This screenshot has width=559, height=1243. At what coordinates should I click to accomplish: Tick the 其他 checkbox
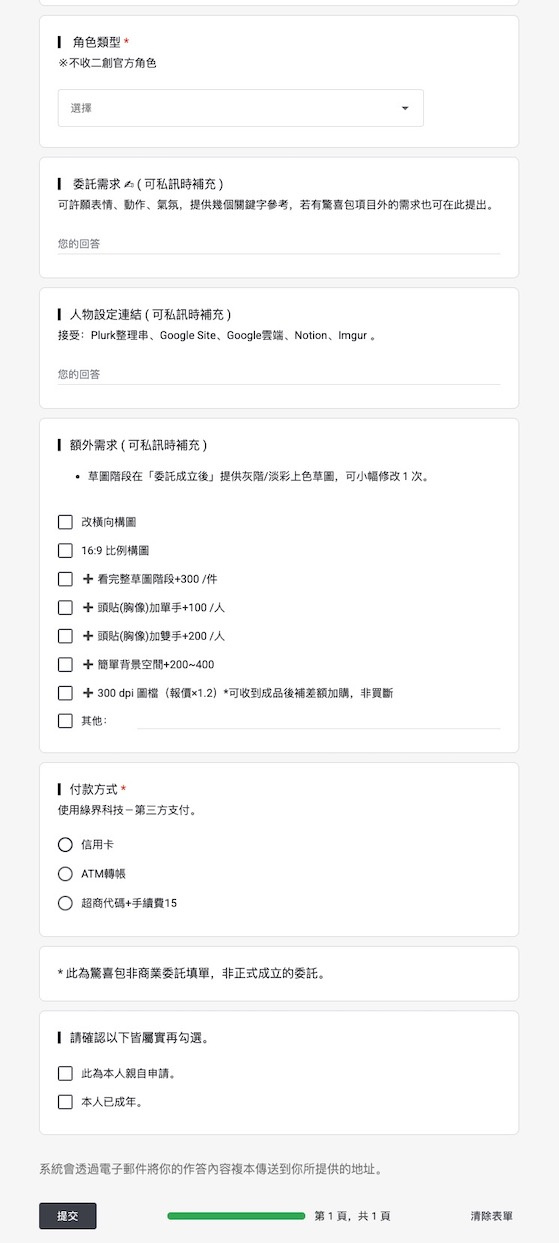point(65,721)
